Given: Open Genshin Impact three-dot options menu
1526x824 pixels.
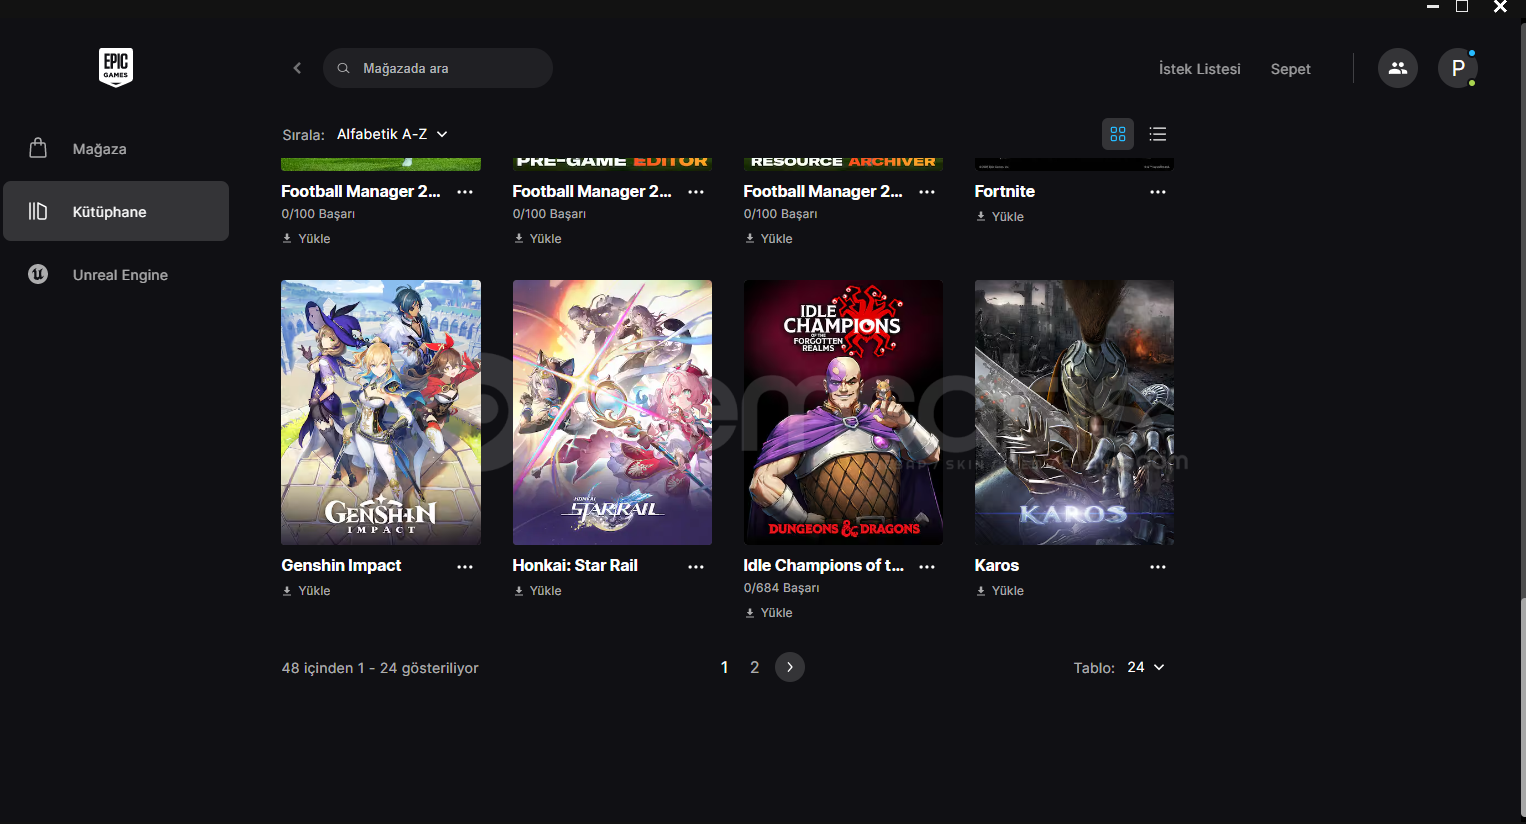Looking at the screenshot, I should 465,566.
